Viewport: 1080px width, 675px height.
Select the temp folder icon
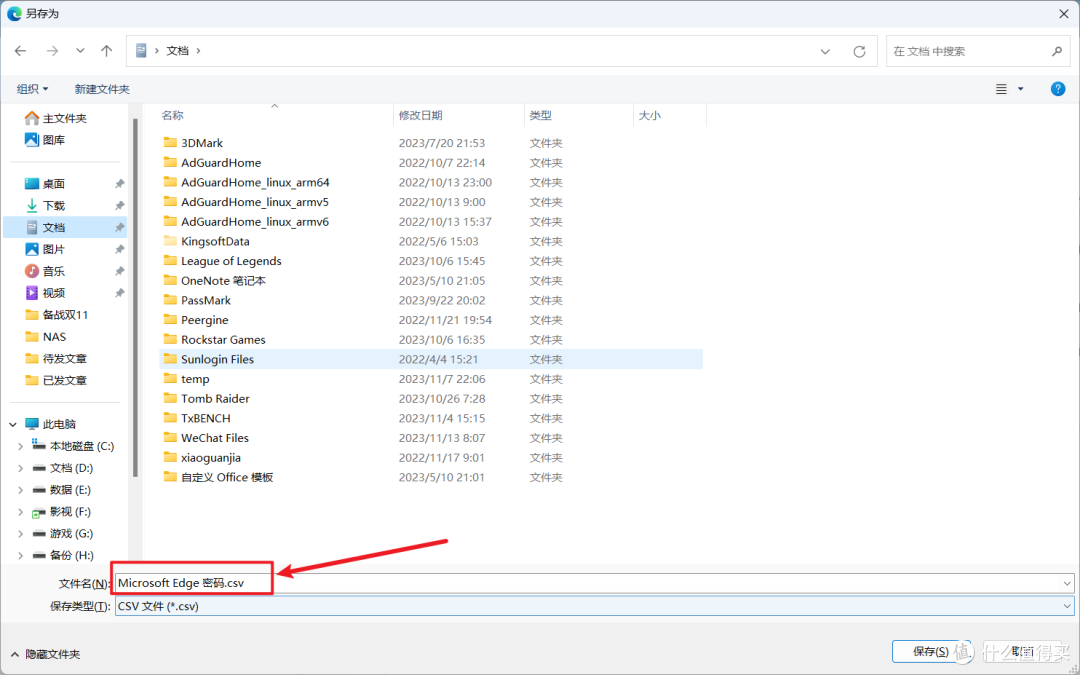pos(170,378)
